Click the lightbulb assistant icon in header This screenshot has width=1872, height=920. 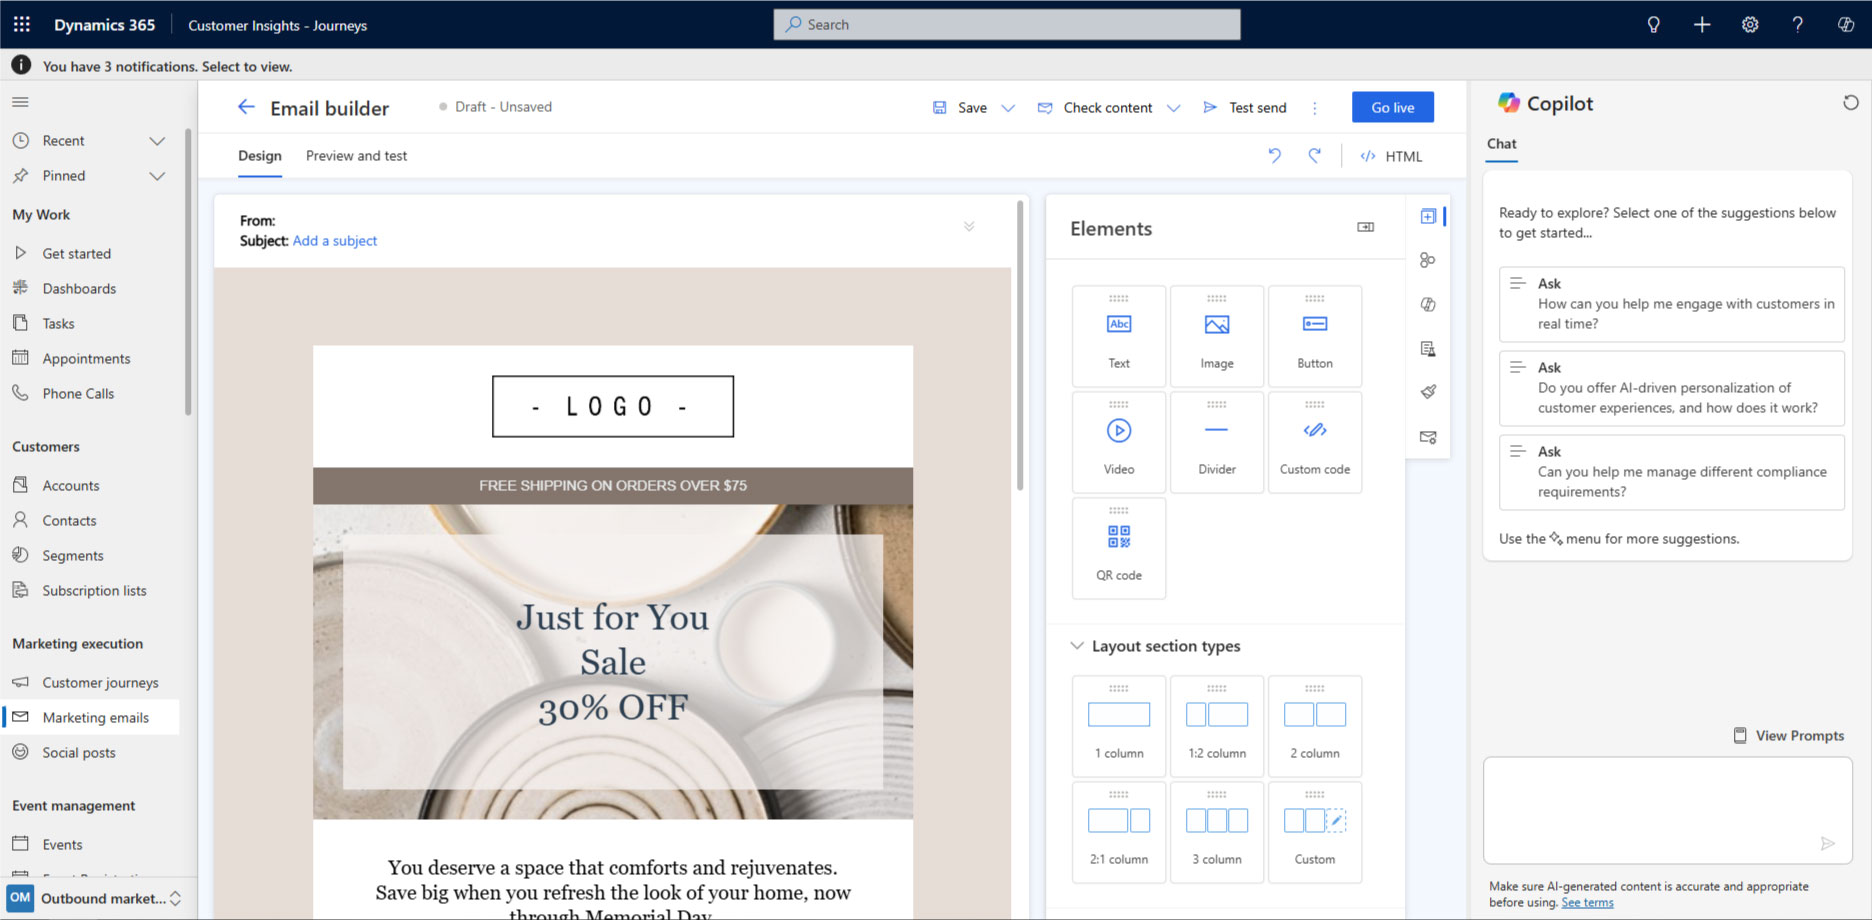click(1653, 24)
